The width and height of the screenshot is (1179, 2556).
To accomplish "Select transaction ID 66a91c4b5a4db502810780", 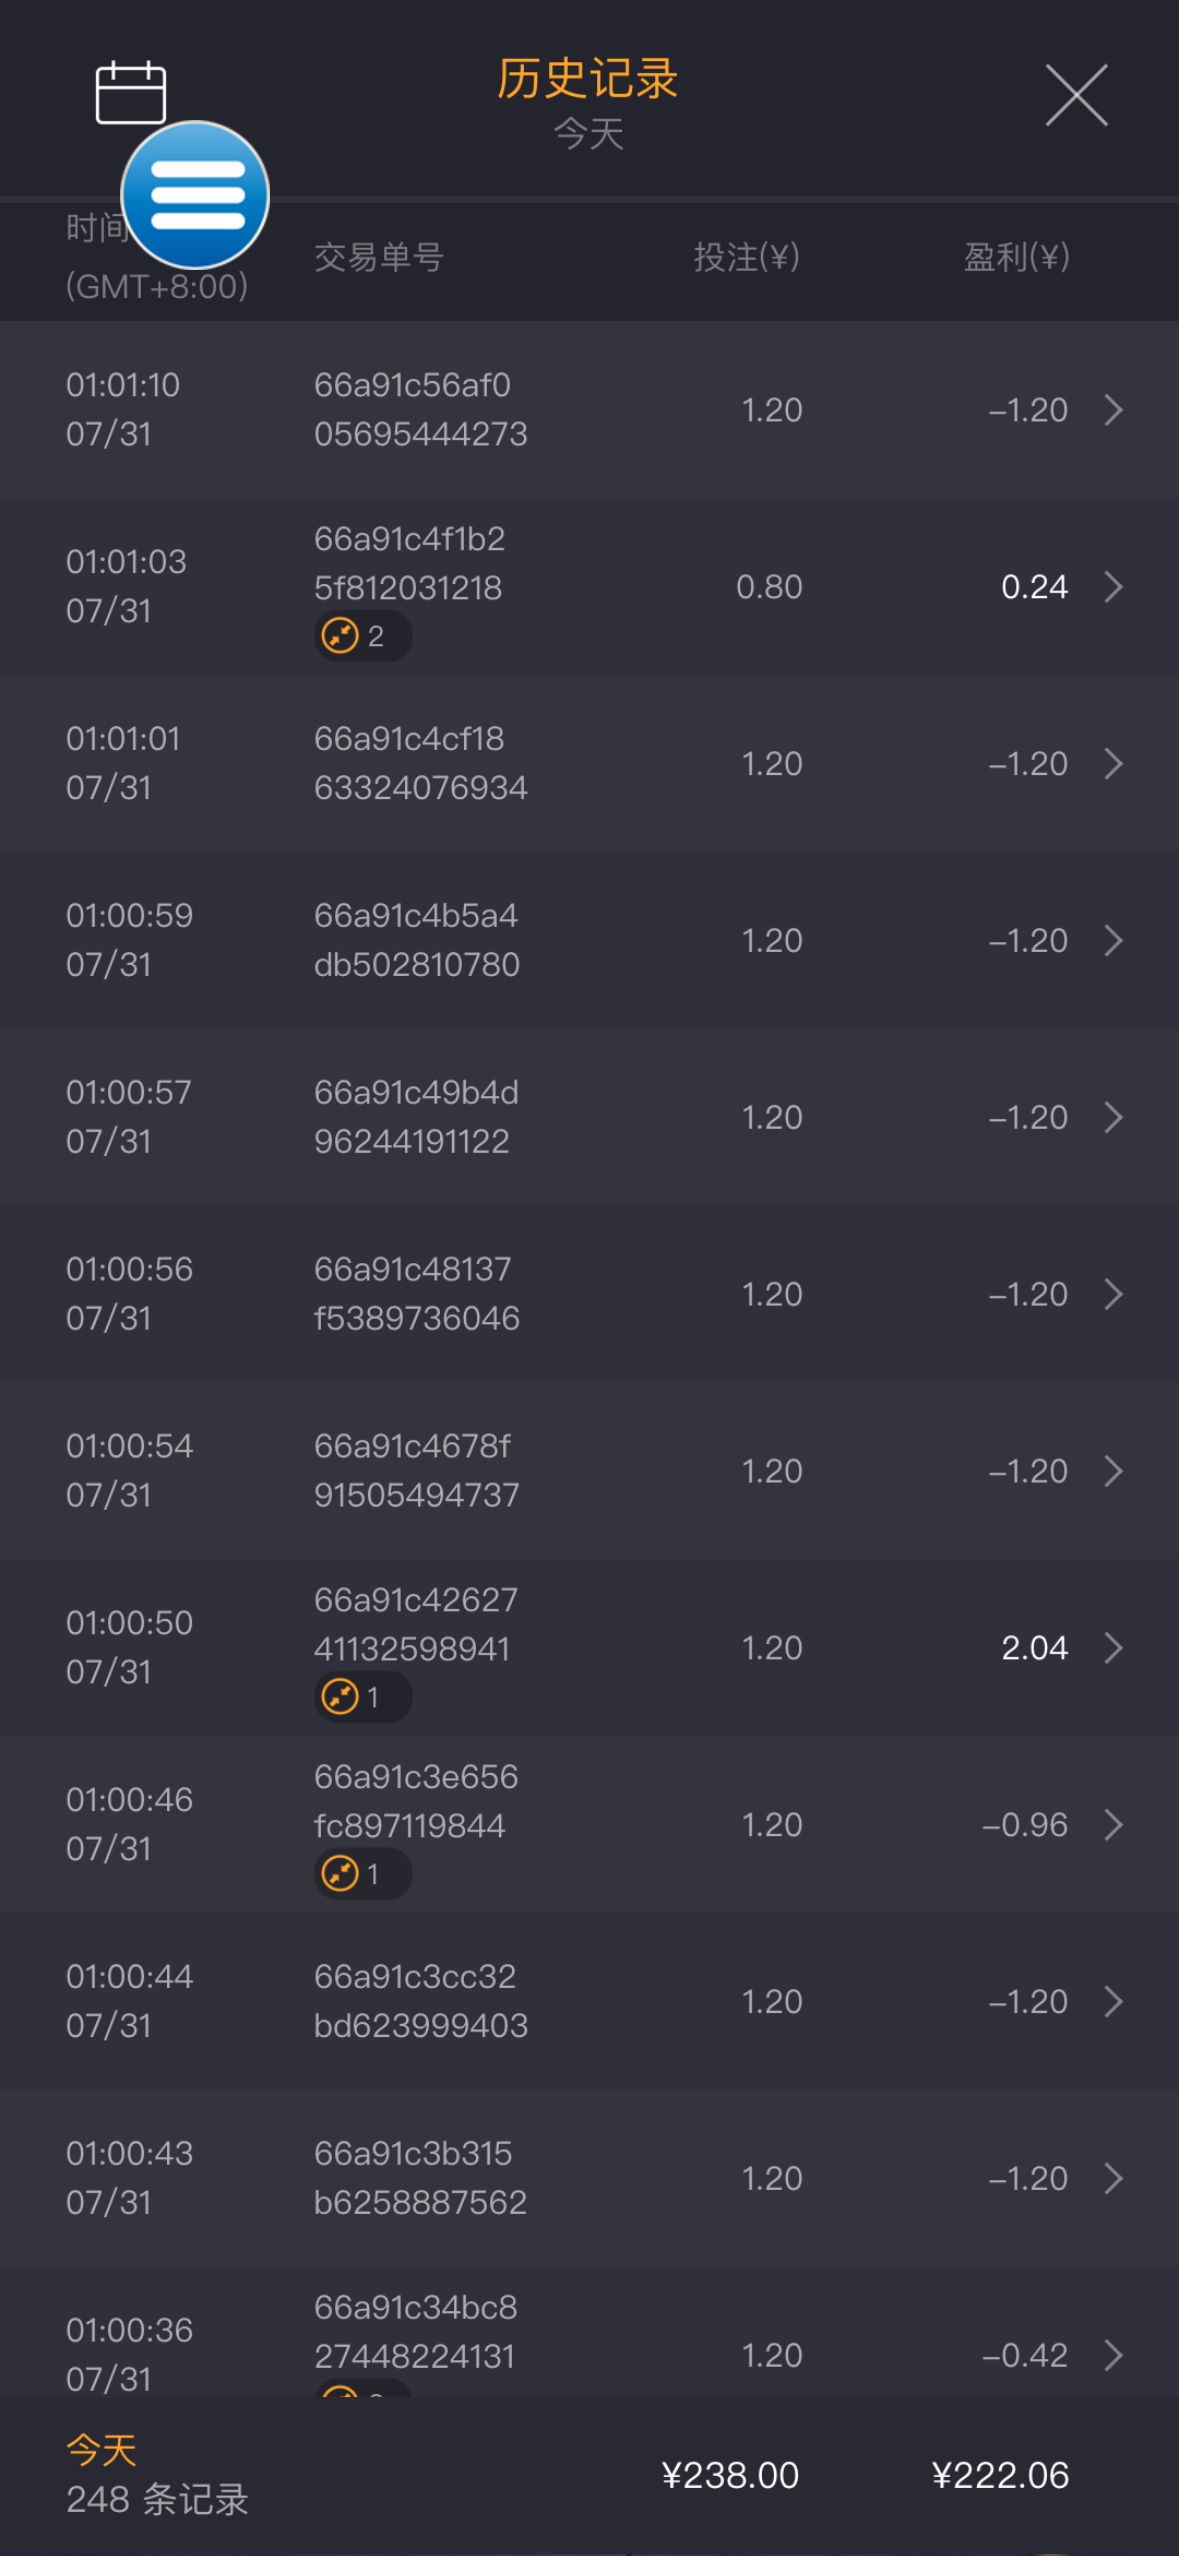I will [417, 940].
